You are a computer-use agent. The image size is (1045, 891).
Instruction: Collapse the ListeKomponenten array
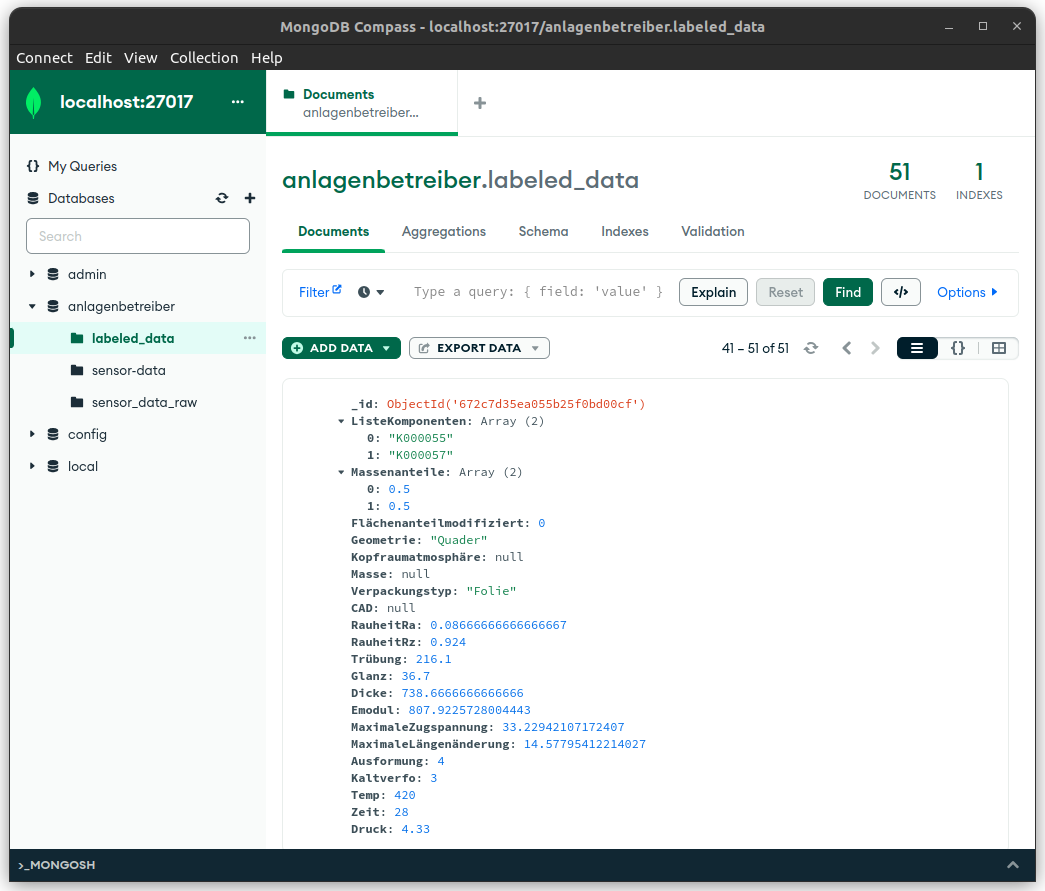(341, 422)
